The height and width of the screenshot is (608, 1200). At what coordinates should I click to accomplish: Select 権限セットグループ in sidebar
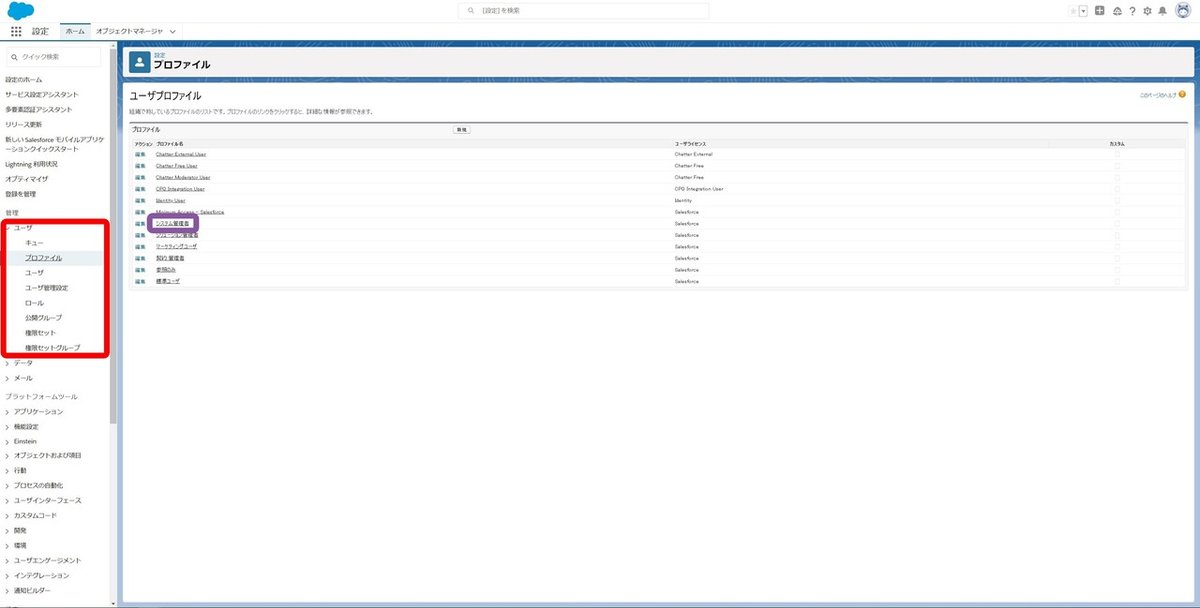point(52,347)
